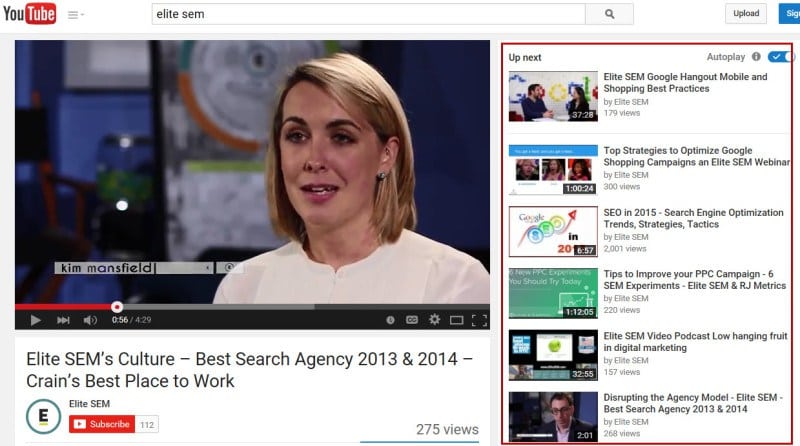Screen dimensions: 800x446
Task: Expand the guide menu next to logo
Action: point(75,15)
